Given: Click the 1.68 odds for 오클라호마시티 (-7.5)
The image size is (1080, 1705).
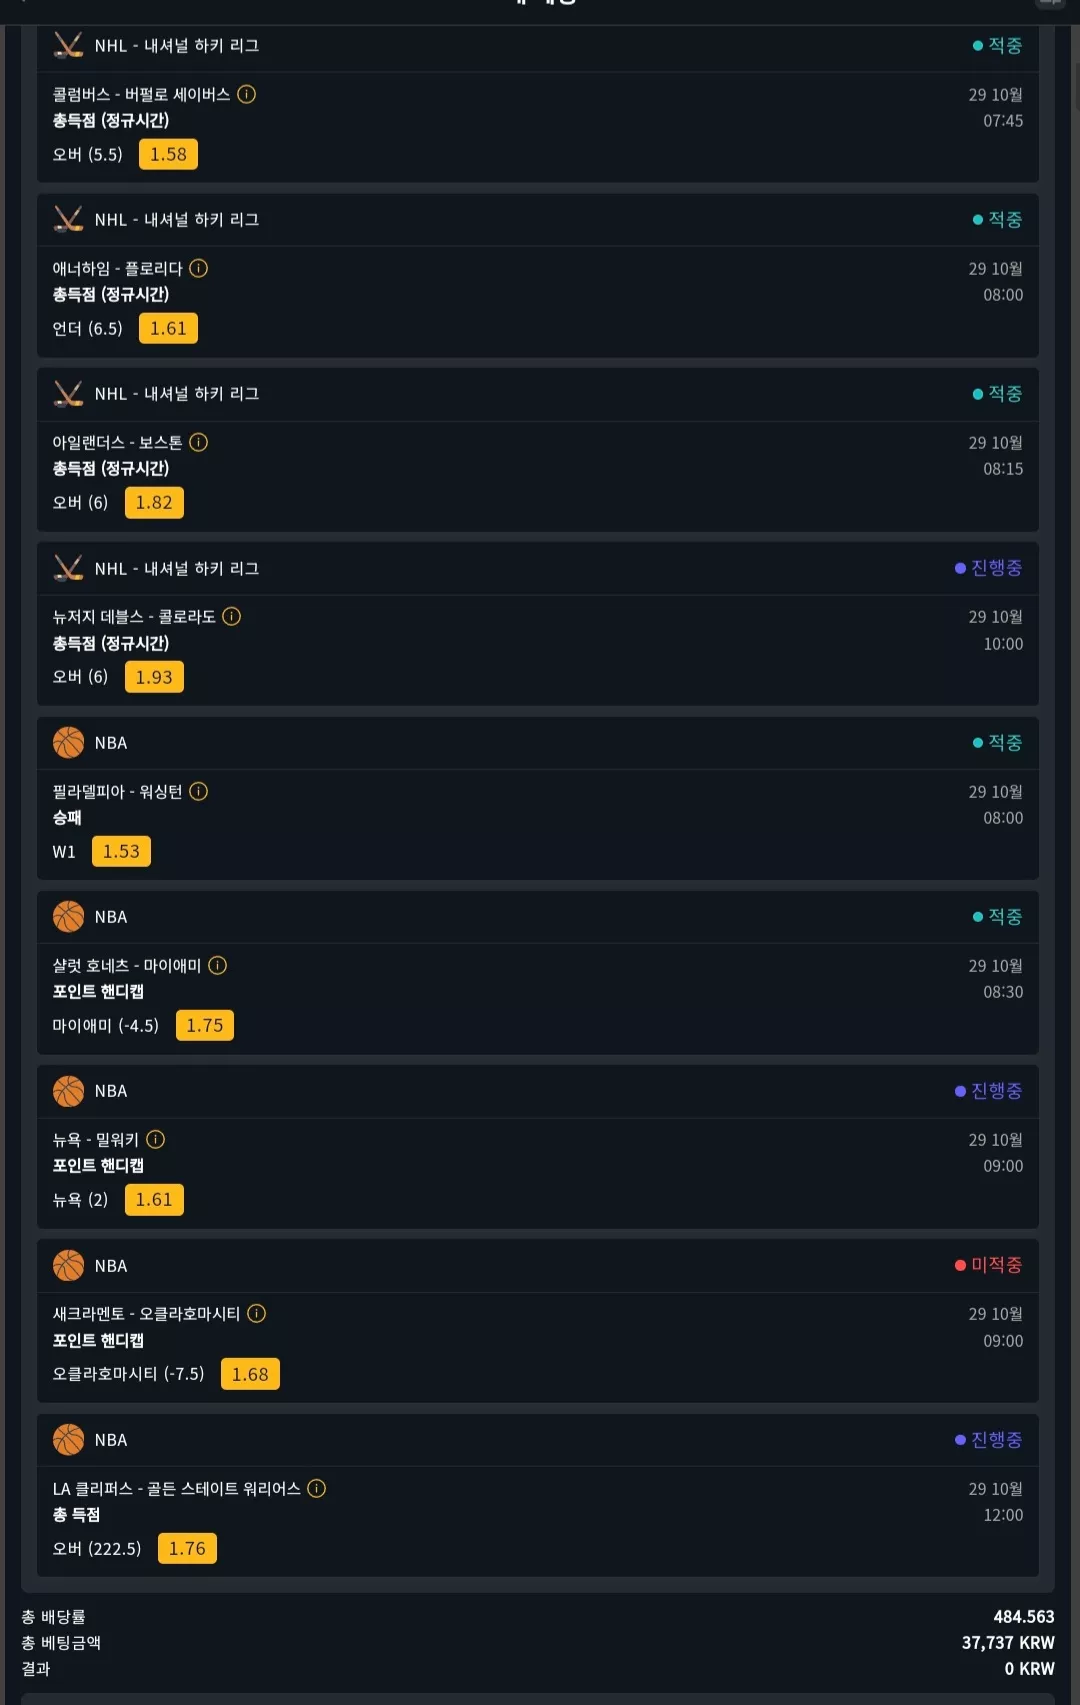Looking at the screenshot, I should [x=250, y=1374].
